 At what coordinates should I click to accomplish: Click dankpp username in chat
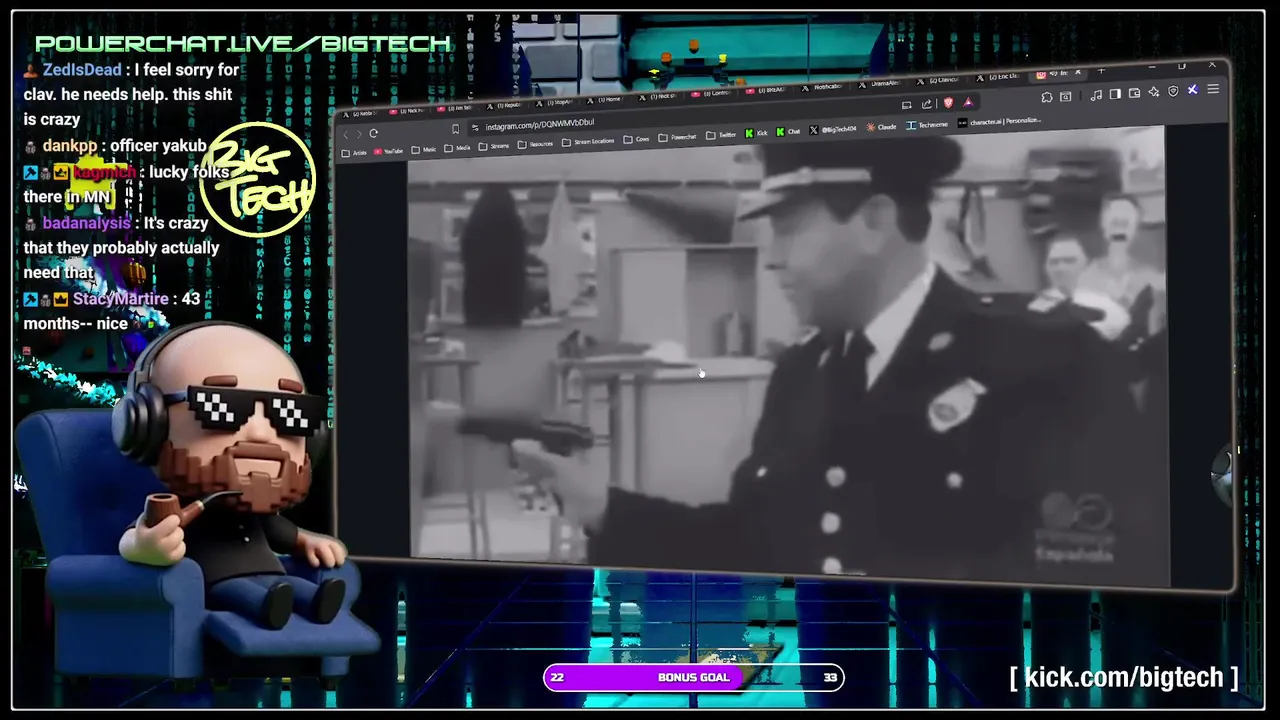(70, 146)
